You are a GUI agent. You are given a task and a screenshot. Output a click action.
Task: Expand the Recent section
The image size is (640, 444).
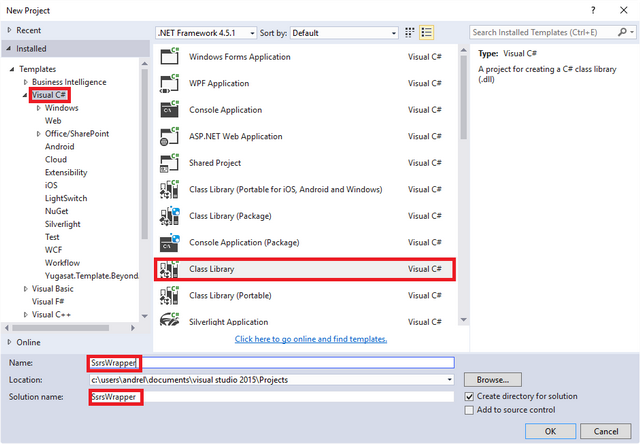(9, 30)
